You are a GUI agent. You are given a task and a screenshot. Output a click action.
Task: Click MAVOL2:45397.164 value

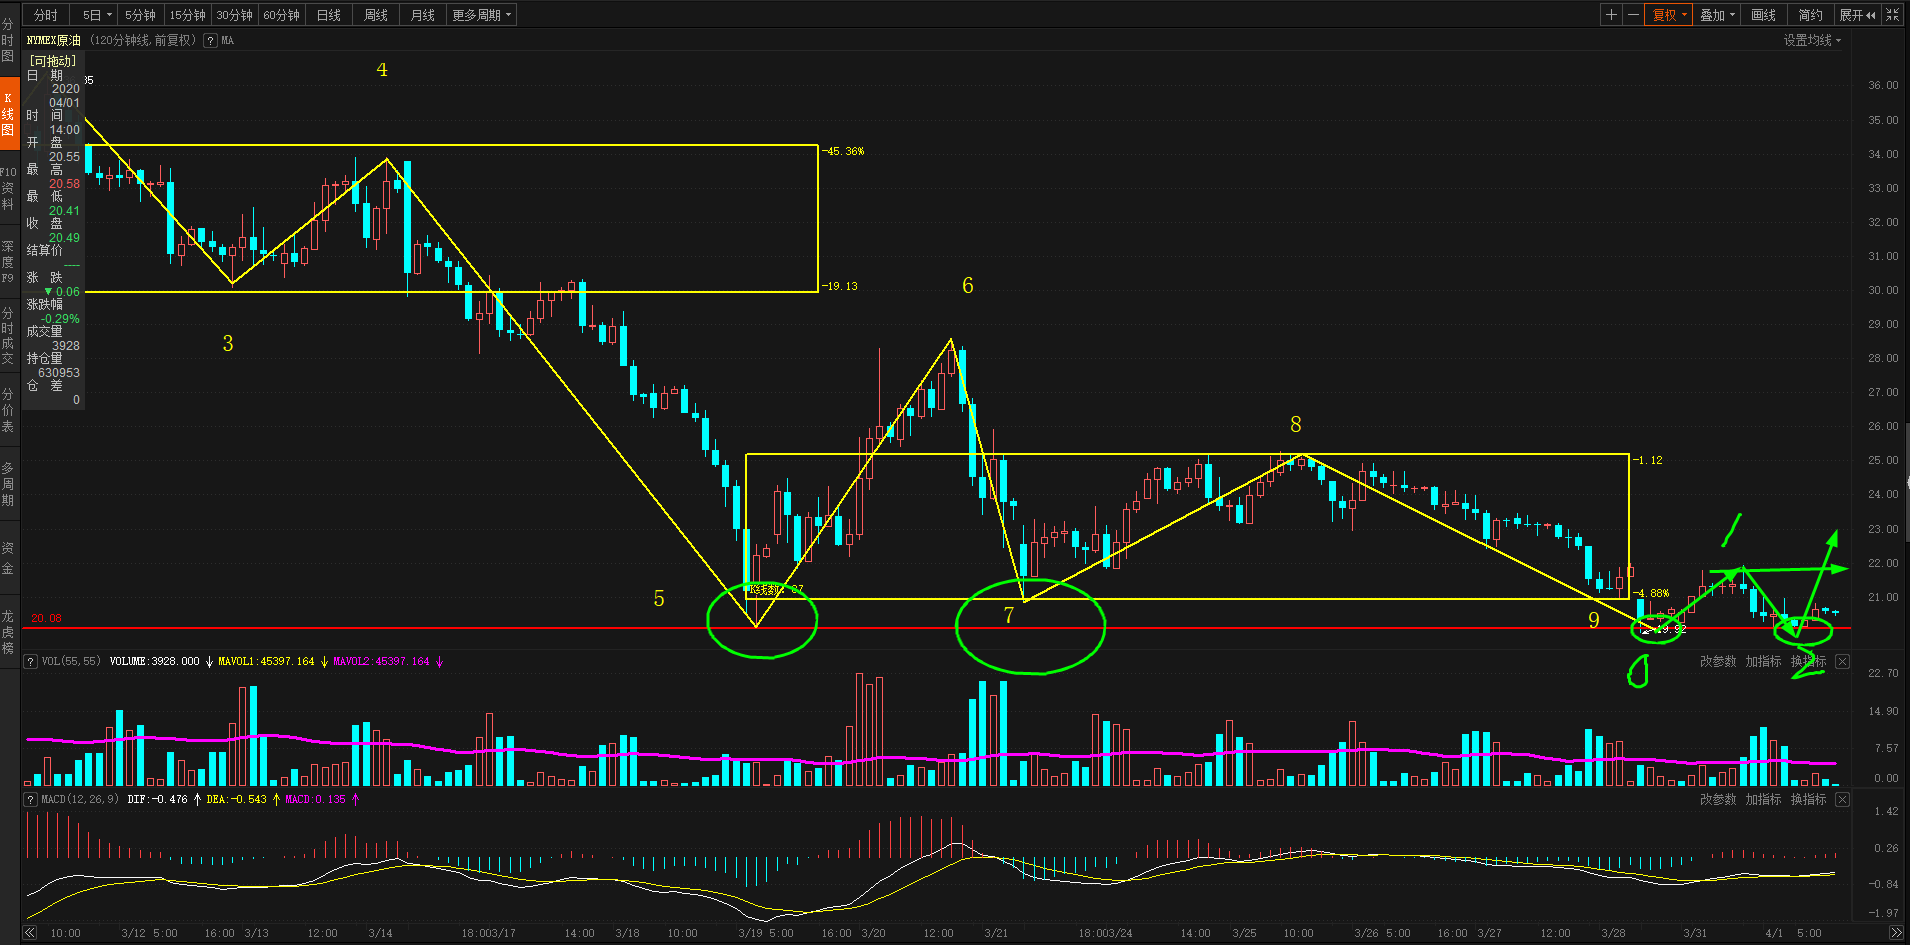point(381,662)
